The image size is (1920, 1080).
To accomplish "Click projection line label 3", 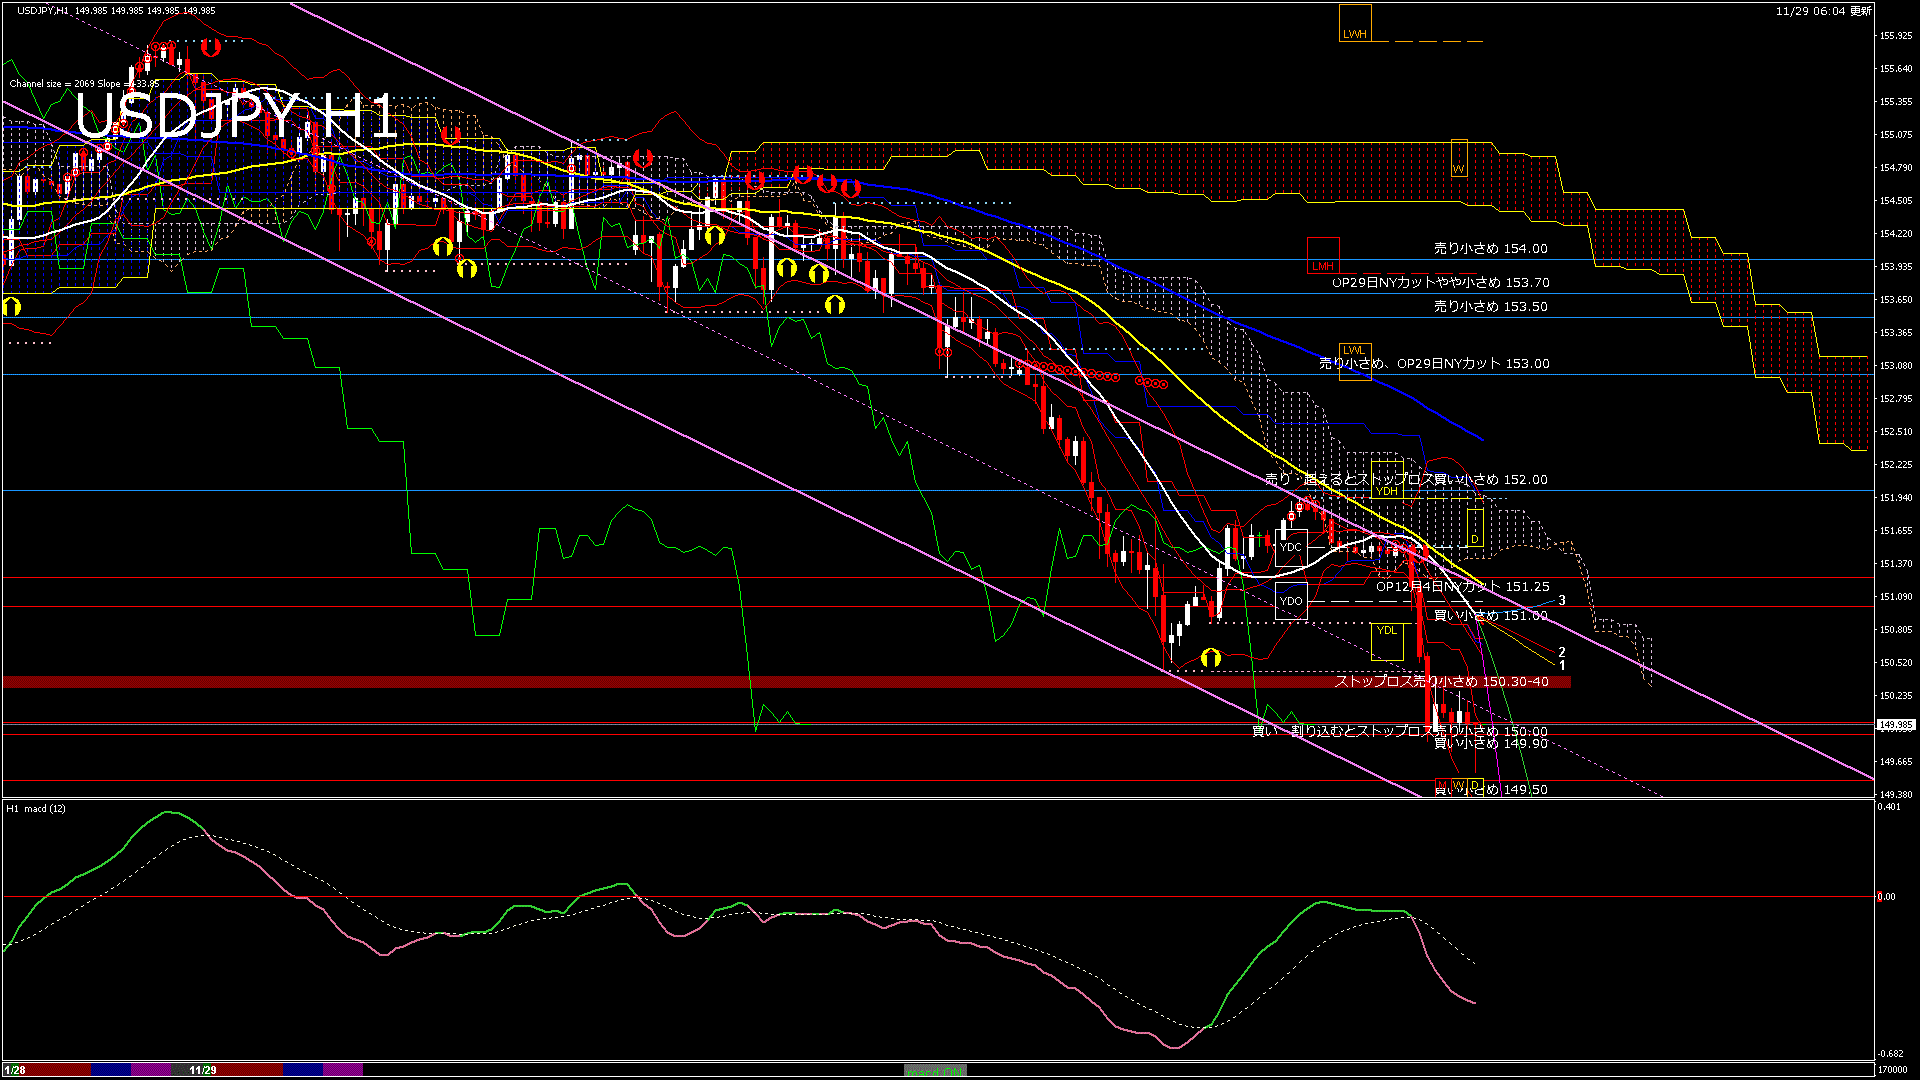I will click(x=1562, y=601).
